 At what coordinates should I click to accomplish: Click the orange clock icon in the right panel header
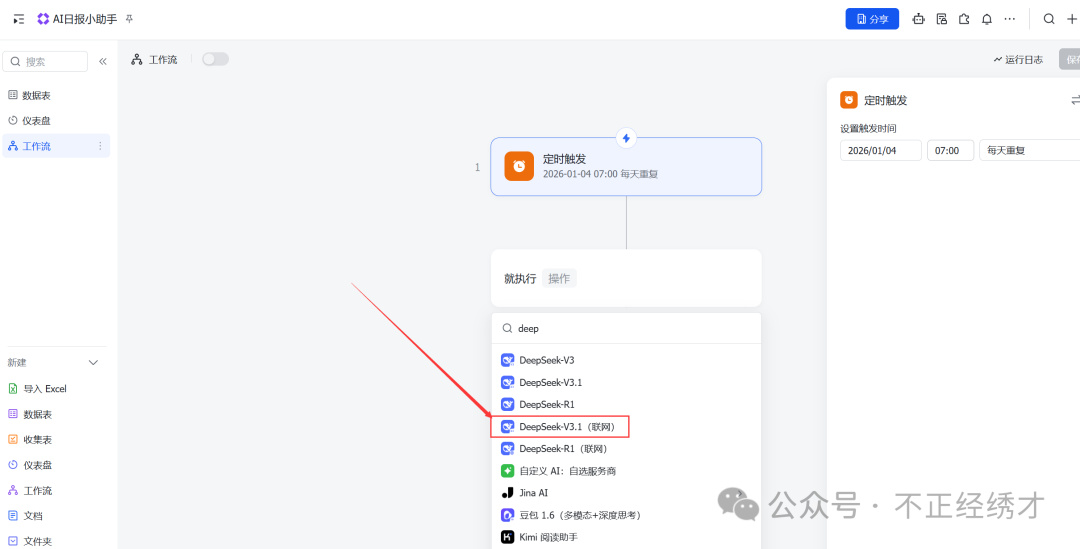[849, 101]
